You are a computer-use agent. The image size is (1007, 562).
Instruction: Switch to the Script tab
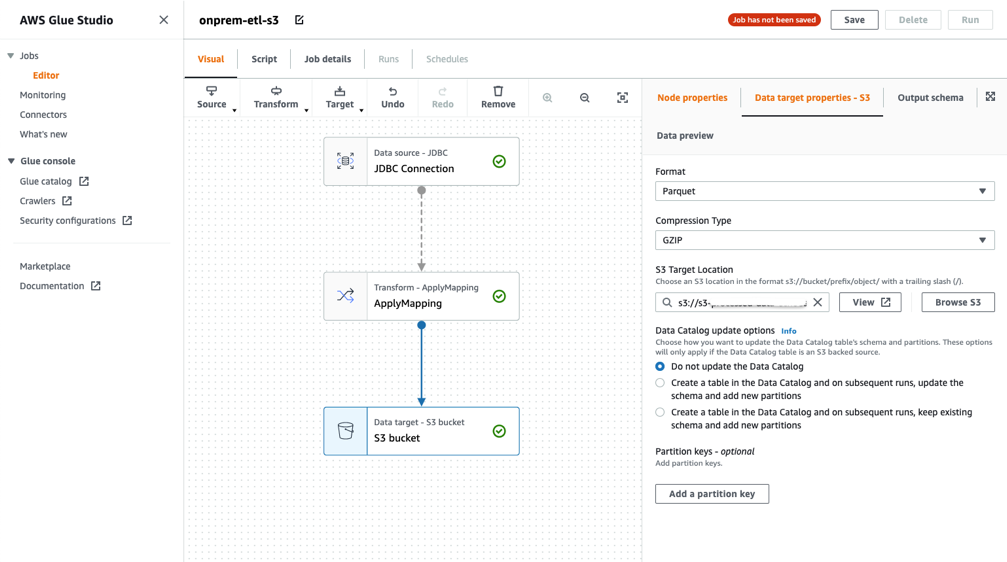tap(264, 59)
